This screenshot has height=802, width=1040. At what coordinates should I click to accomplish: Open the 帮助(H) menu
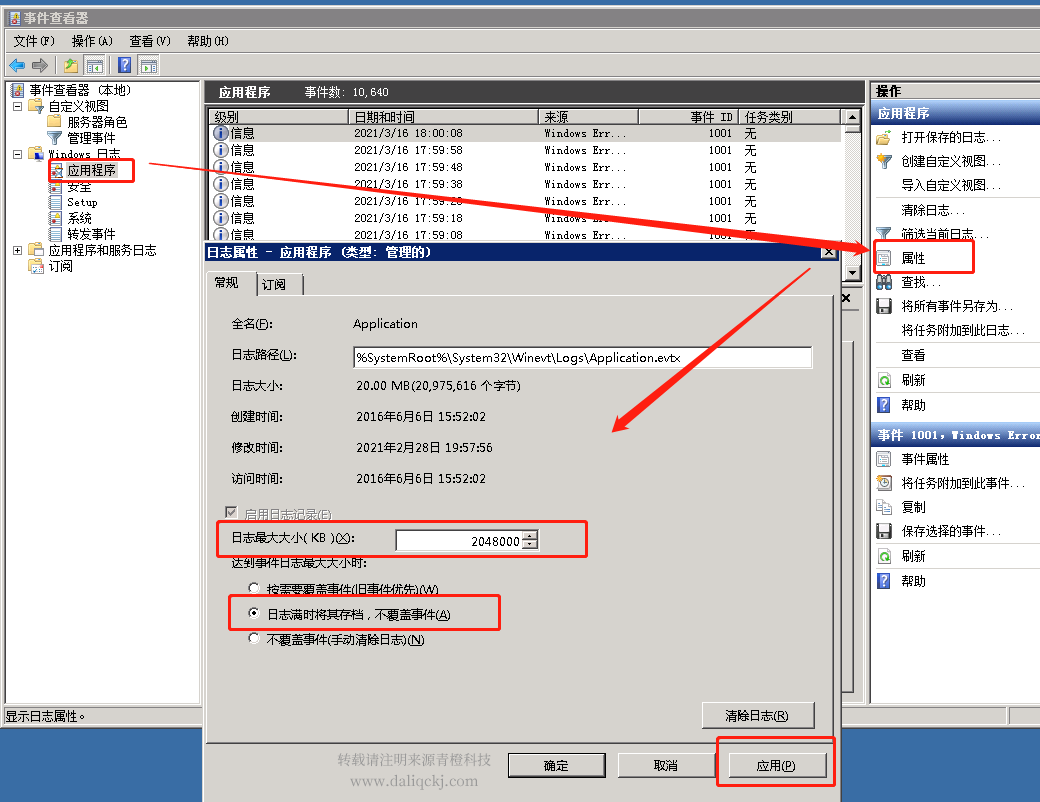point(208,41)
